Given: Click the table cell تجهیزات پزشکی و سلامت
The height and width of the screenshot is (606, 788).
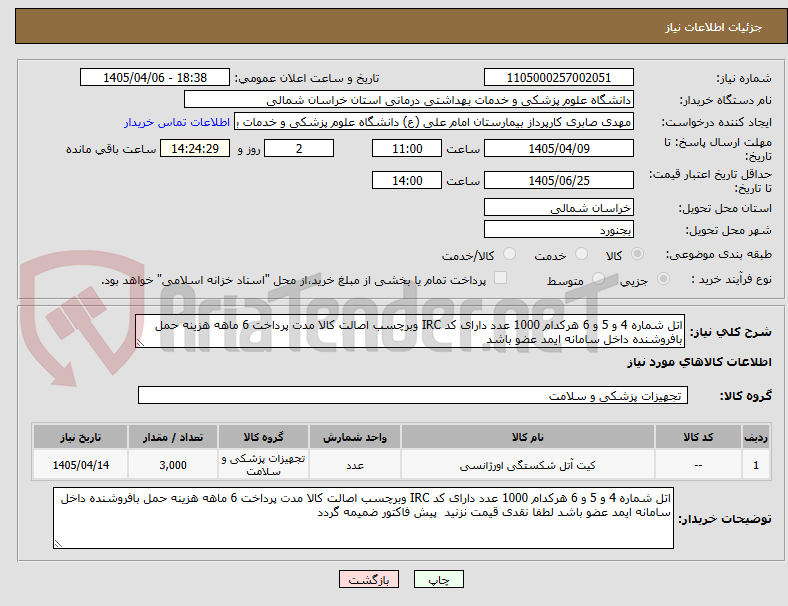Looking at the screenshot, I should (263, 465).
